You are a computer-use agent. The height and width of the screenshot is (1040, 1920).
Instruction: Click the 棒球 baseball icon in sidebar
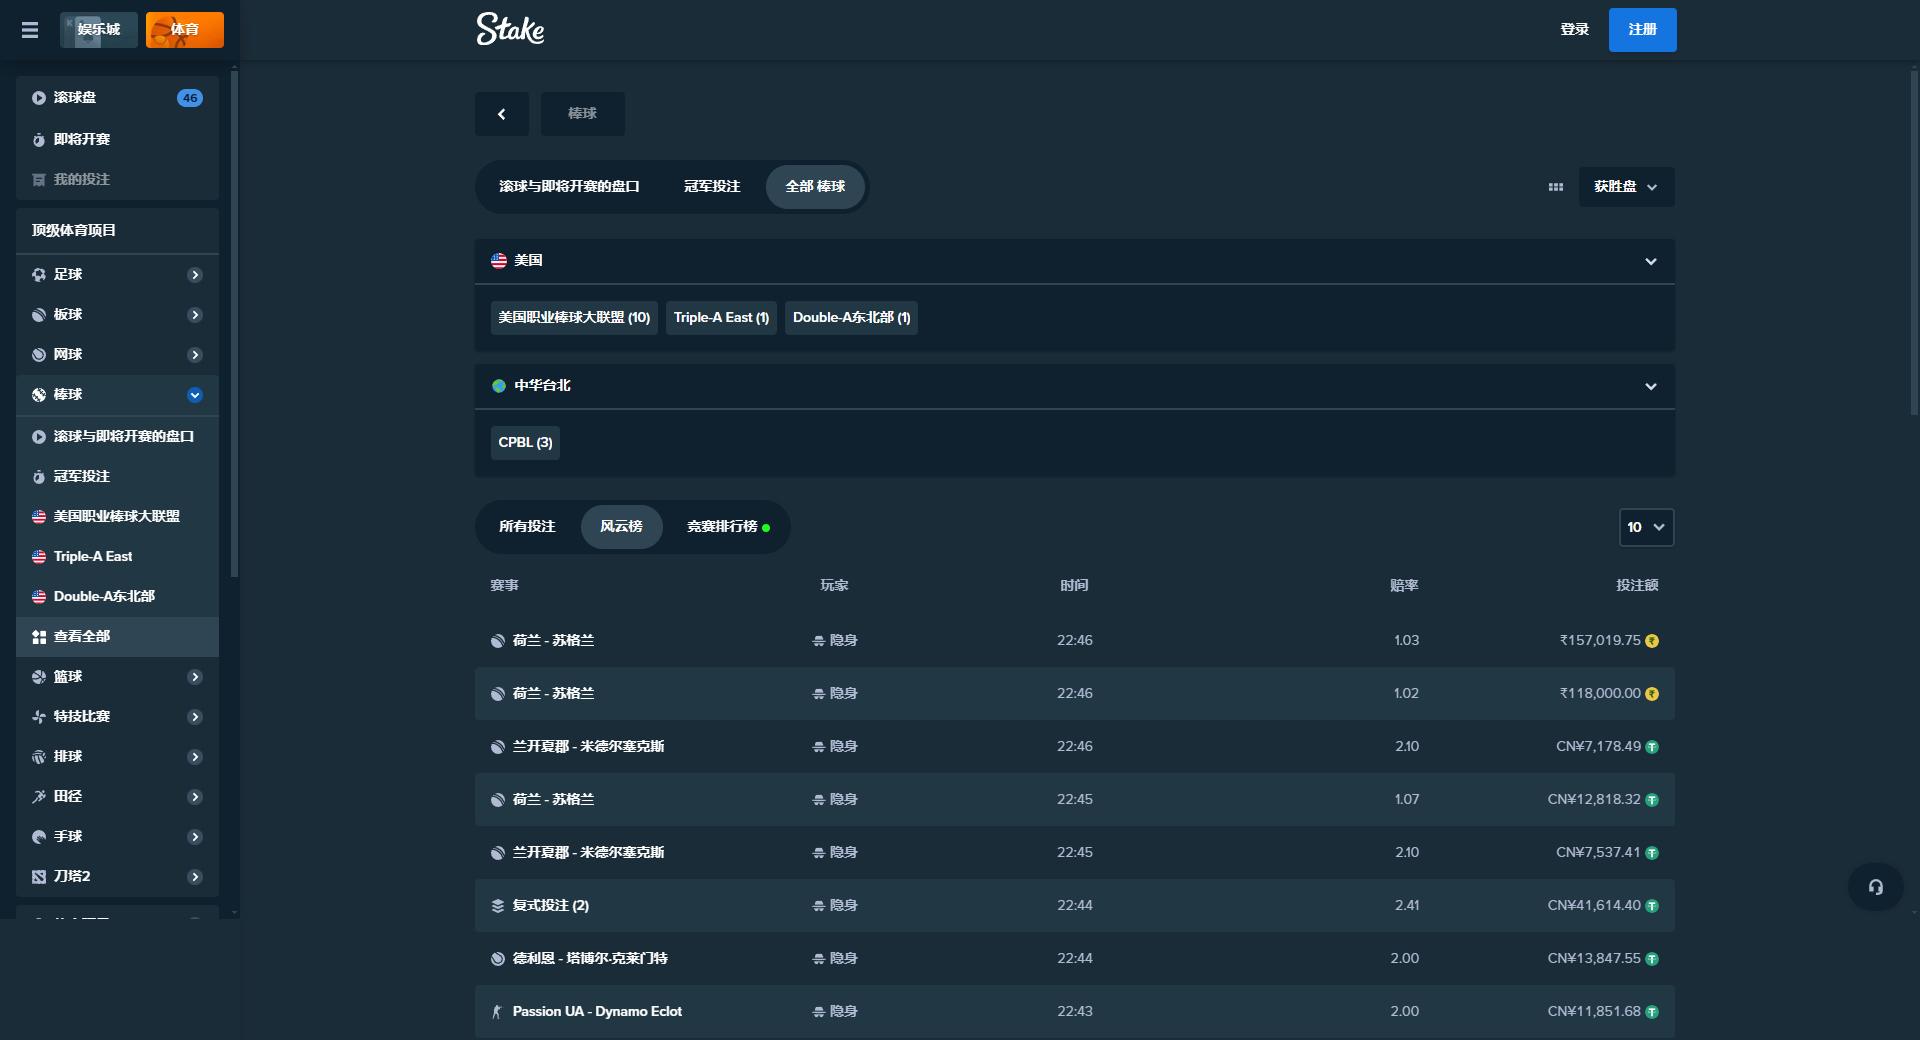pos(38,395)
